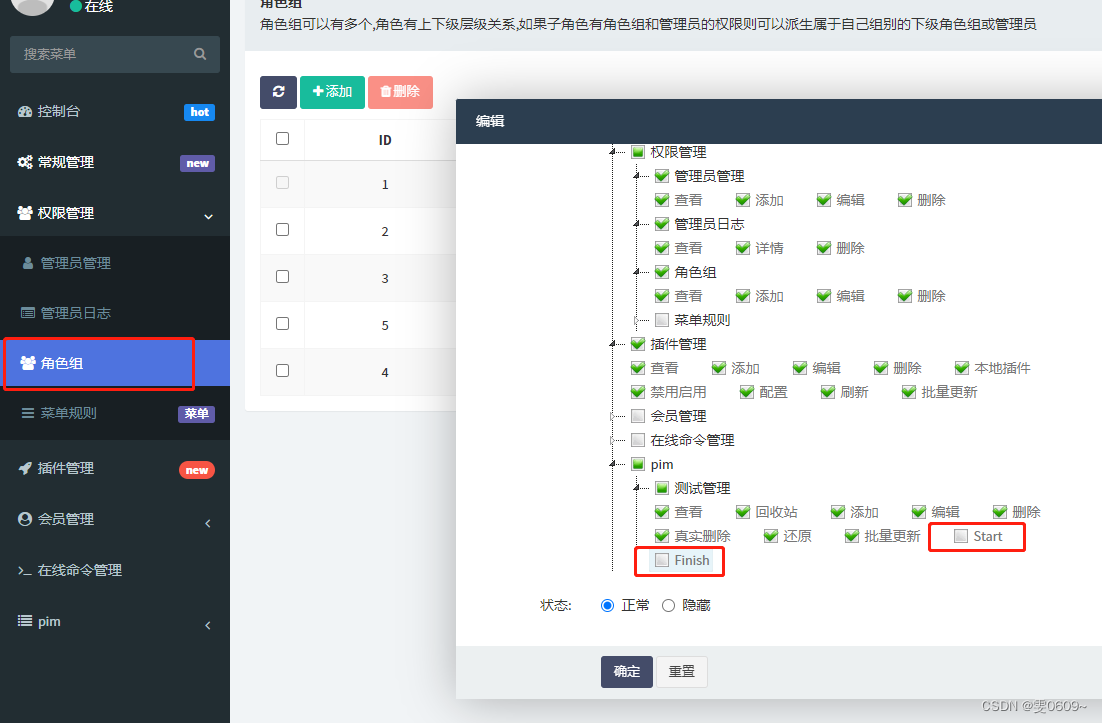The width and height of the screenshot is (1102, 723).
Task: Collapse the 角色组 tree node arrow
Action: (x=637, y=272)
